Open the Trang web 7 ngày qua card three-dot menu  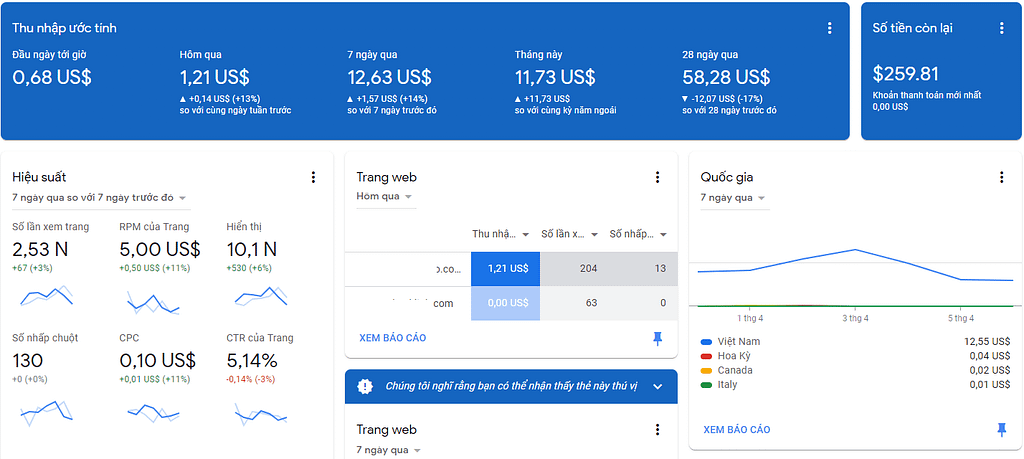(x=657, y=430)
